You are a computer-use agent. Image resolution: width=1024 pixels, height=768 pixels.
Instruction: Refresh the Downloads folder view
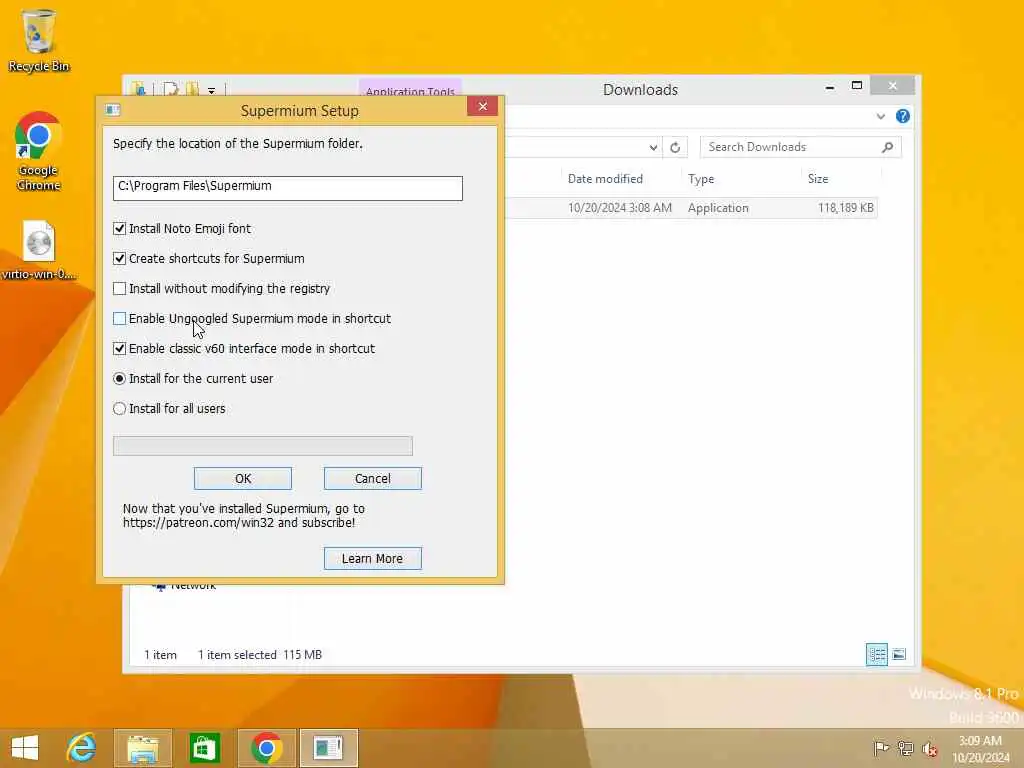[x=675, y=148]
